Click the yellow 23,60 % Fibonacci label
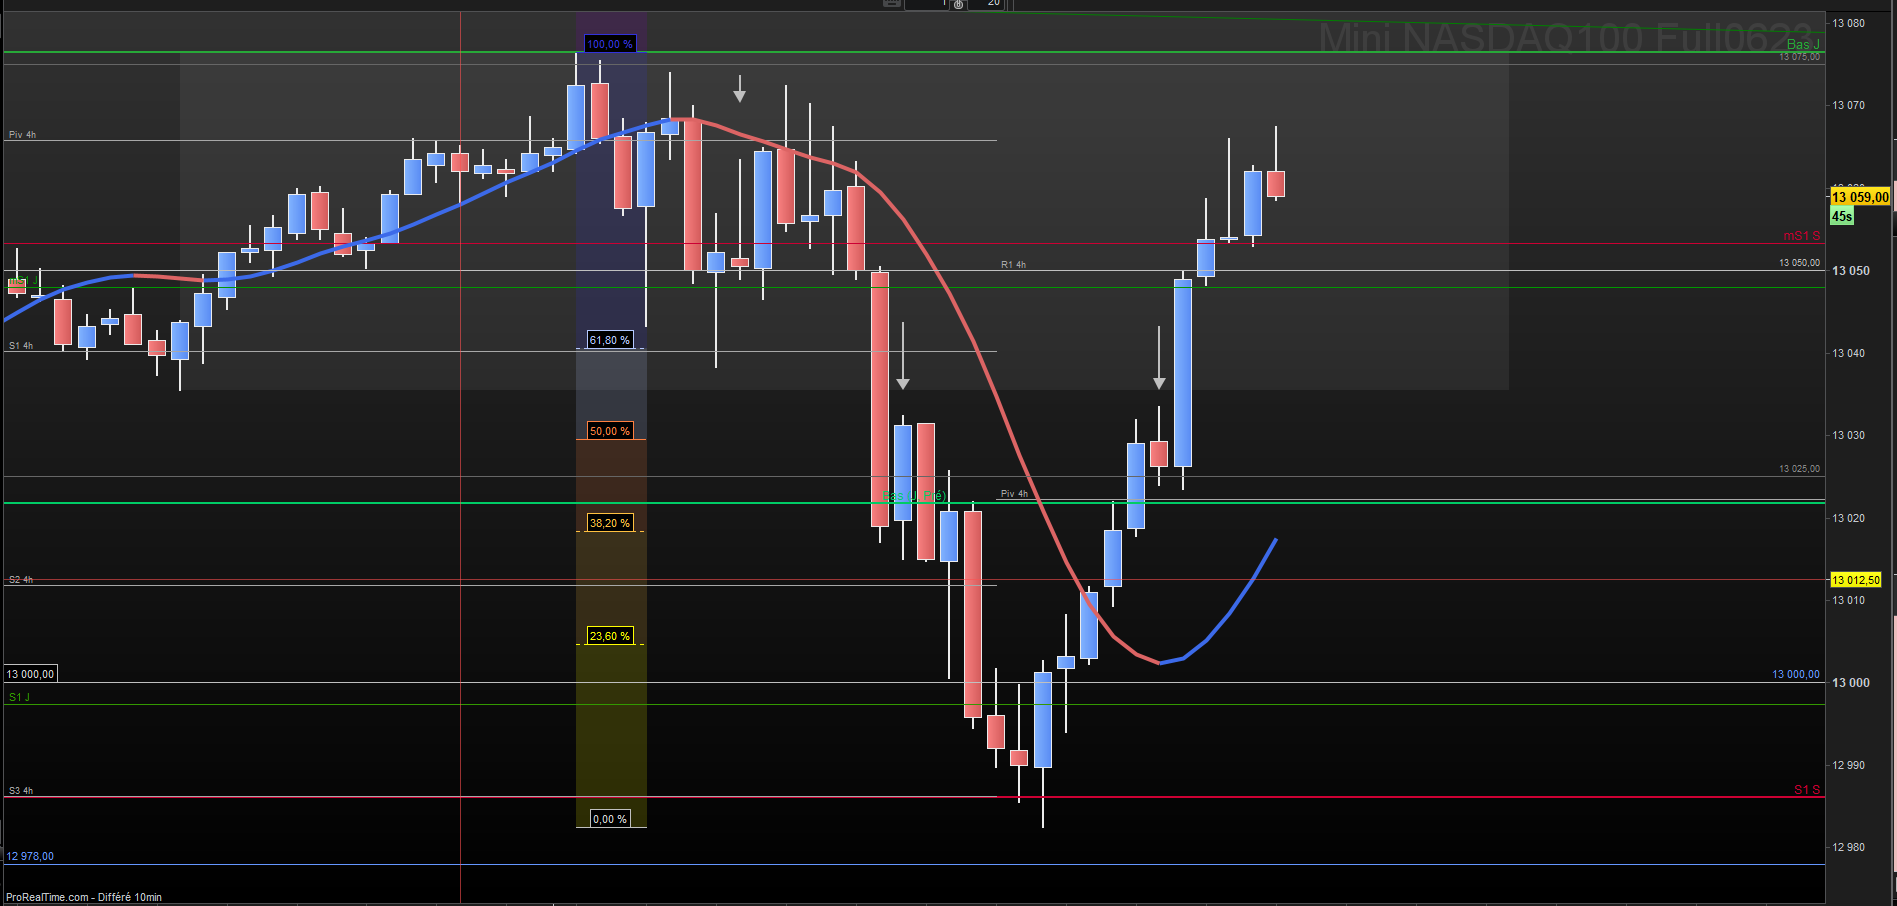 609,636
